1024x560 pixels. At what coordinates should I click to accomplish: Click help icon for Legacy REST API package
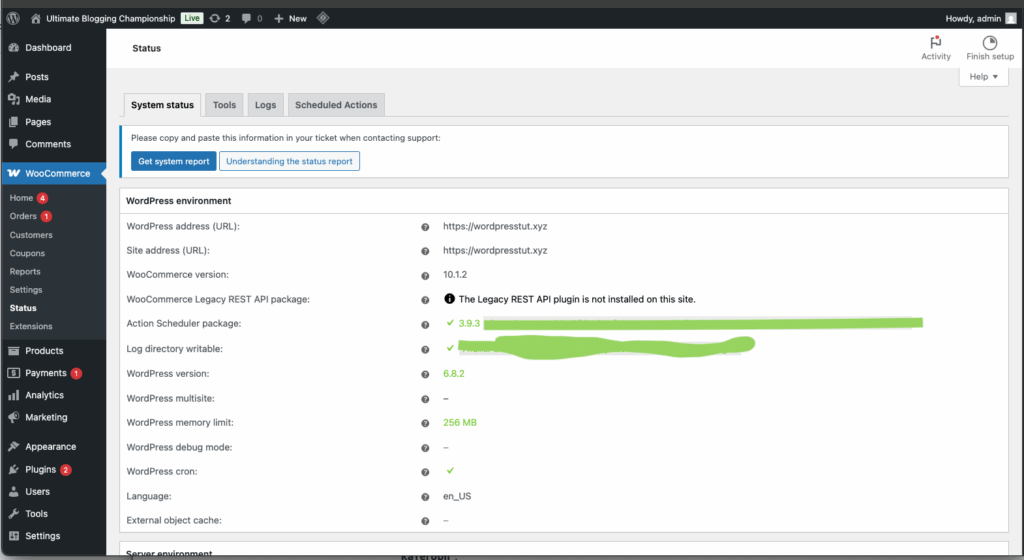point(425,300)
